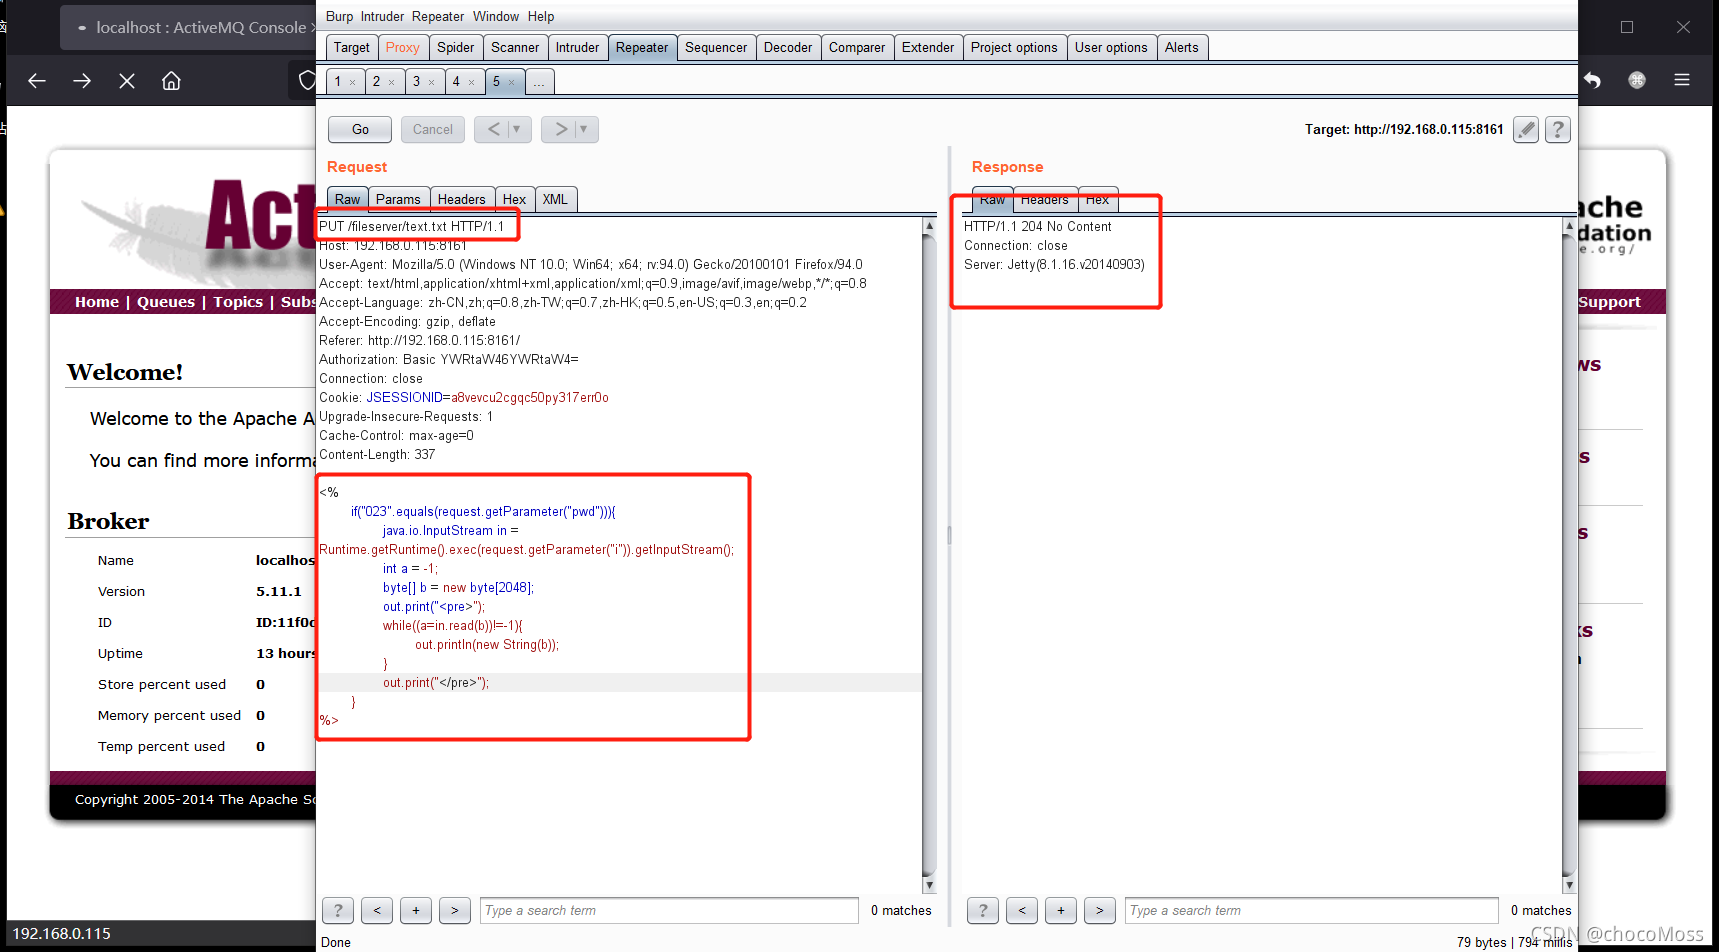Open the Window menu

(496, 16)
